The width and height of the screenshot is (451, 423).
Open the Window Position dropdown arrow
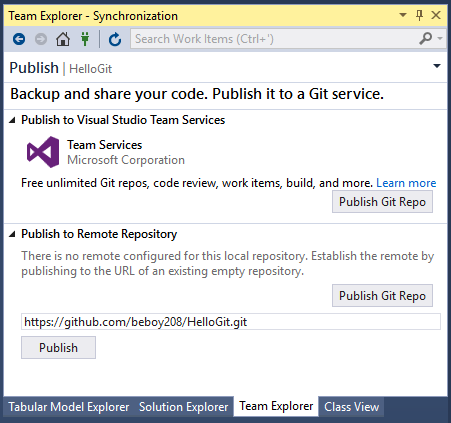tap(403, 15)
